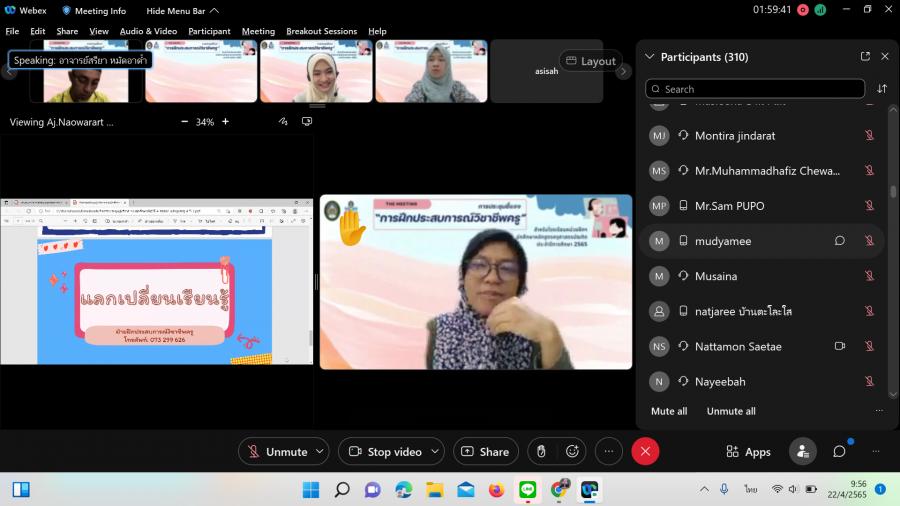Viewport: 900px width, 506px height.
Task: Open the reactions emoji picker
Action: [573, 452]
